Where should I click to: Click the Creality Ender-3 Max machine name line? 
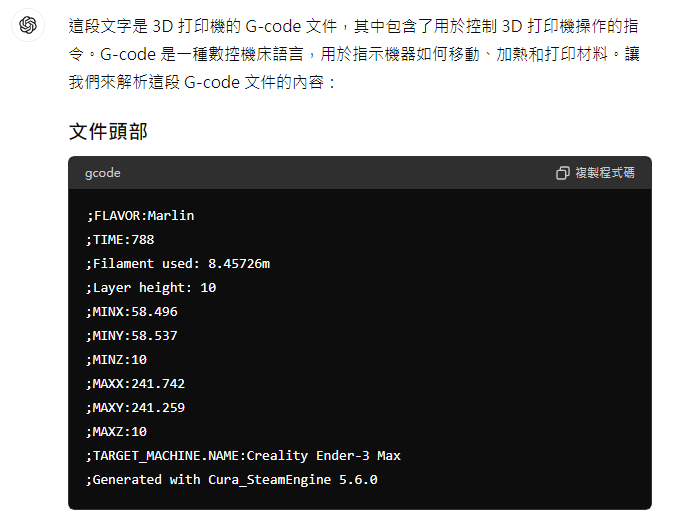point(243,456)
